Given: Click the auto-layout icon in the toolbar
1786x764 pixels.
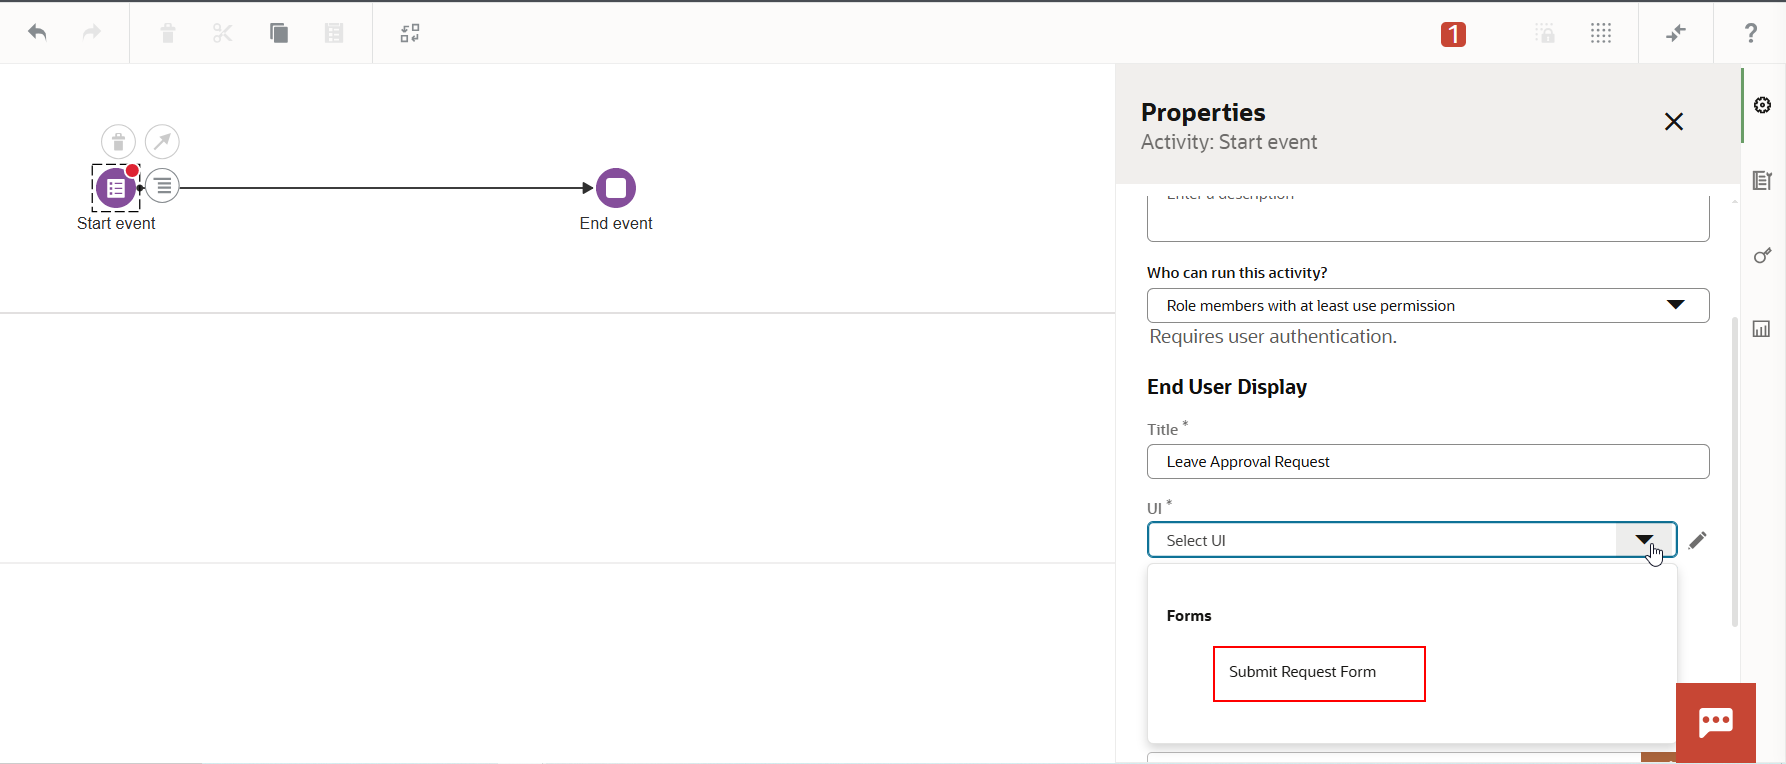Looking at the screenshot, I should click(410, 33).
